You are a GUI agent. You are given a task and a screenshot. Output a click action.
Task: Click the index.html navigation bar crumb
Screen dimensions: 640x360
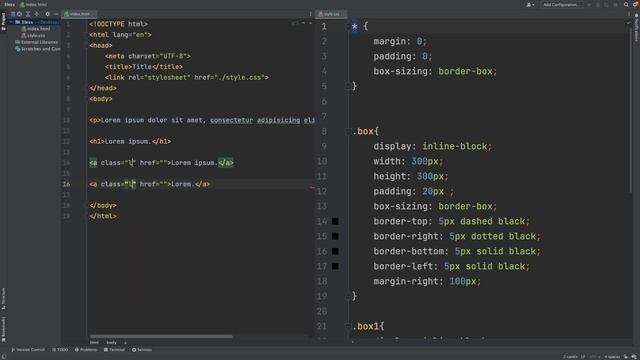(33, 4)
